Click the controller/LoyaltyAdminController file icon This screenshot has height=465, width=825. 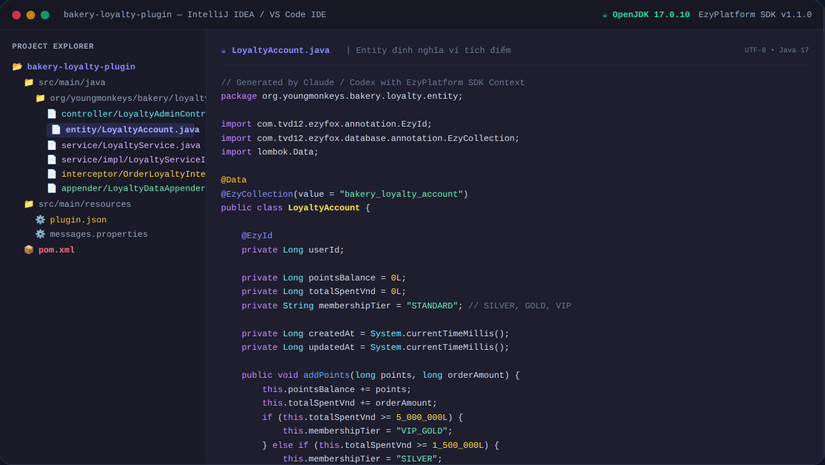pyautogui.click(x=52, y=114)
